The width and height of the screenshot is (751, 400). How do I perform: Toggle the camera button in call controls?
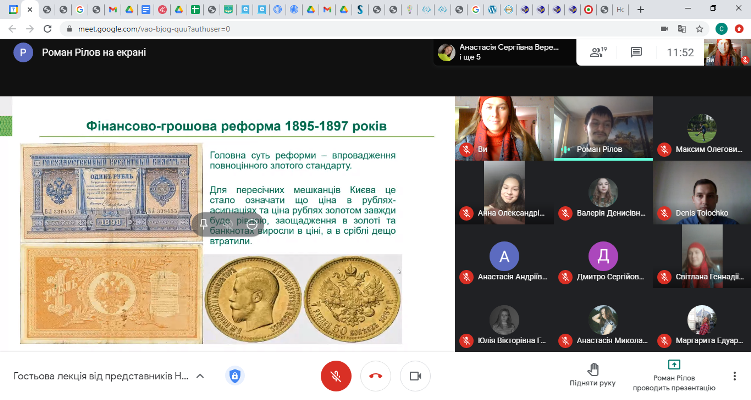click(x=415, y=376)
